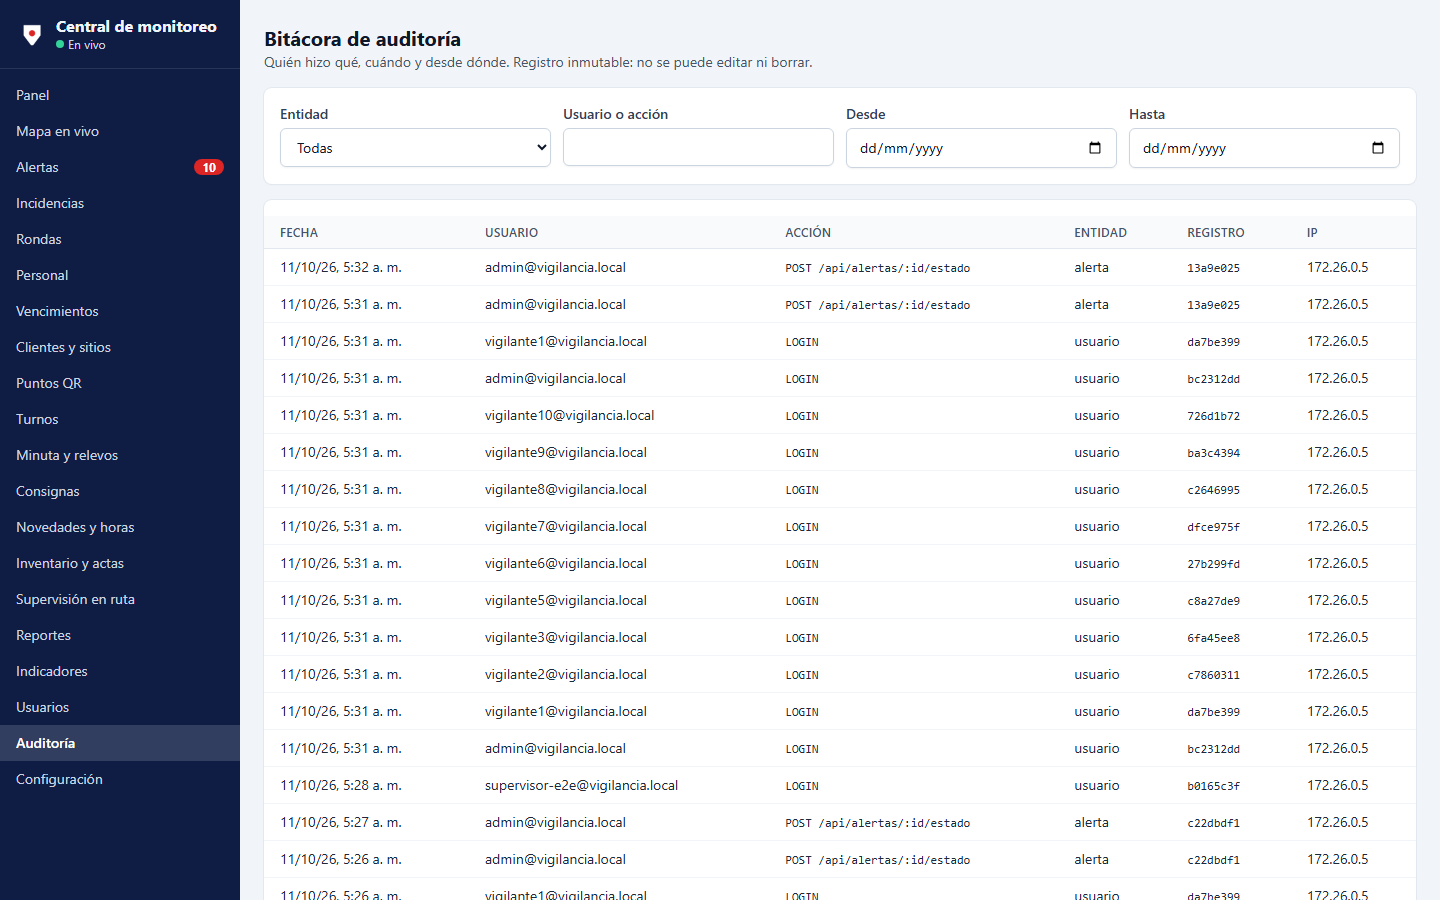Image resolution: width=1440 pixels, height=900 pixels.
Task: Select registro 726d1b72 cell
Action: pyautogui.click(x=1213, y=416)
